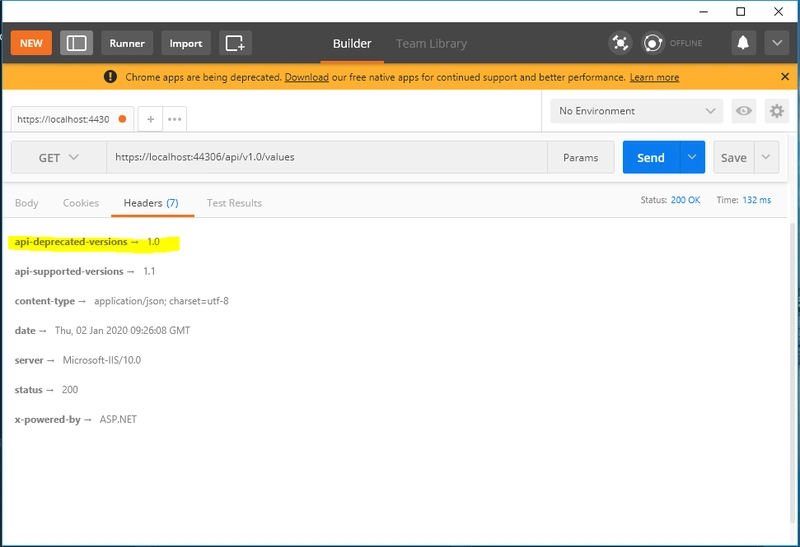Add a new request tab with plus
800x547 pixels.
pyautogui.click(x=151, y=119)
